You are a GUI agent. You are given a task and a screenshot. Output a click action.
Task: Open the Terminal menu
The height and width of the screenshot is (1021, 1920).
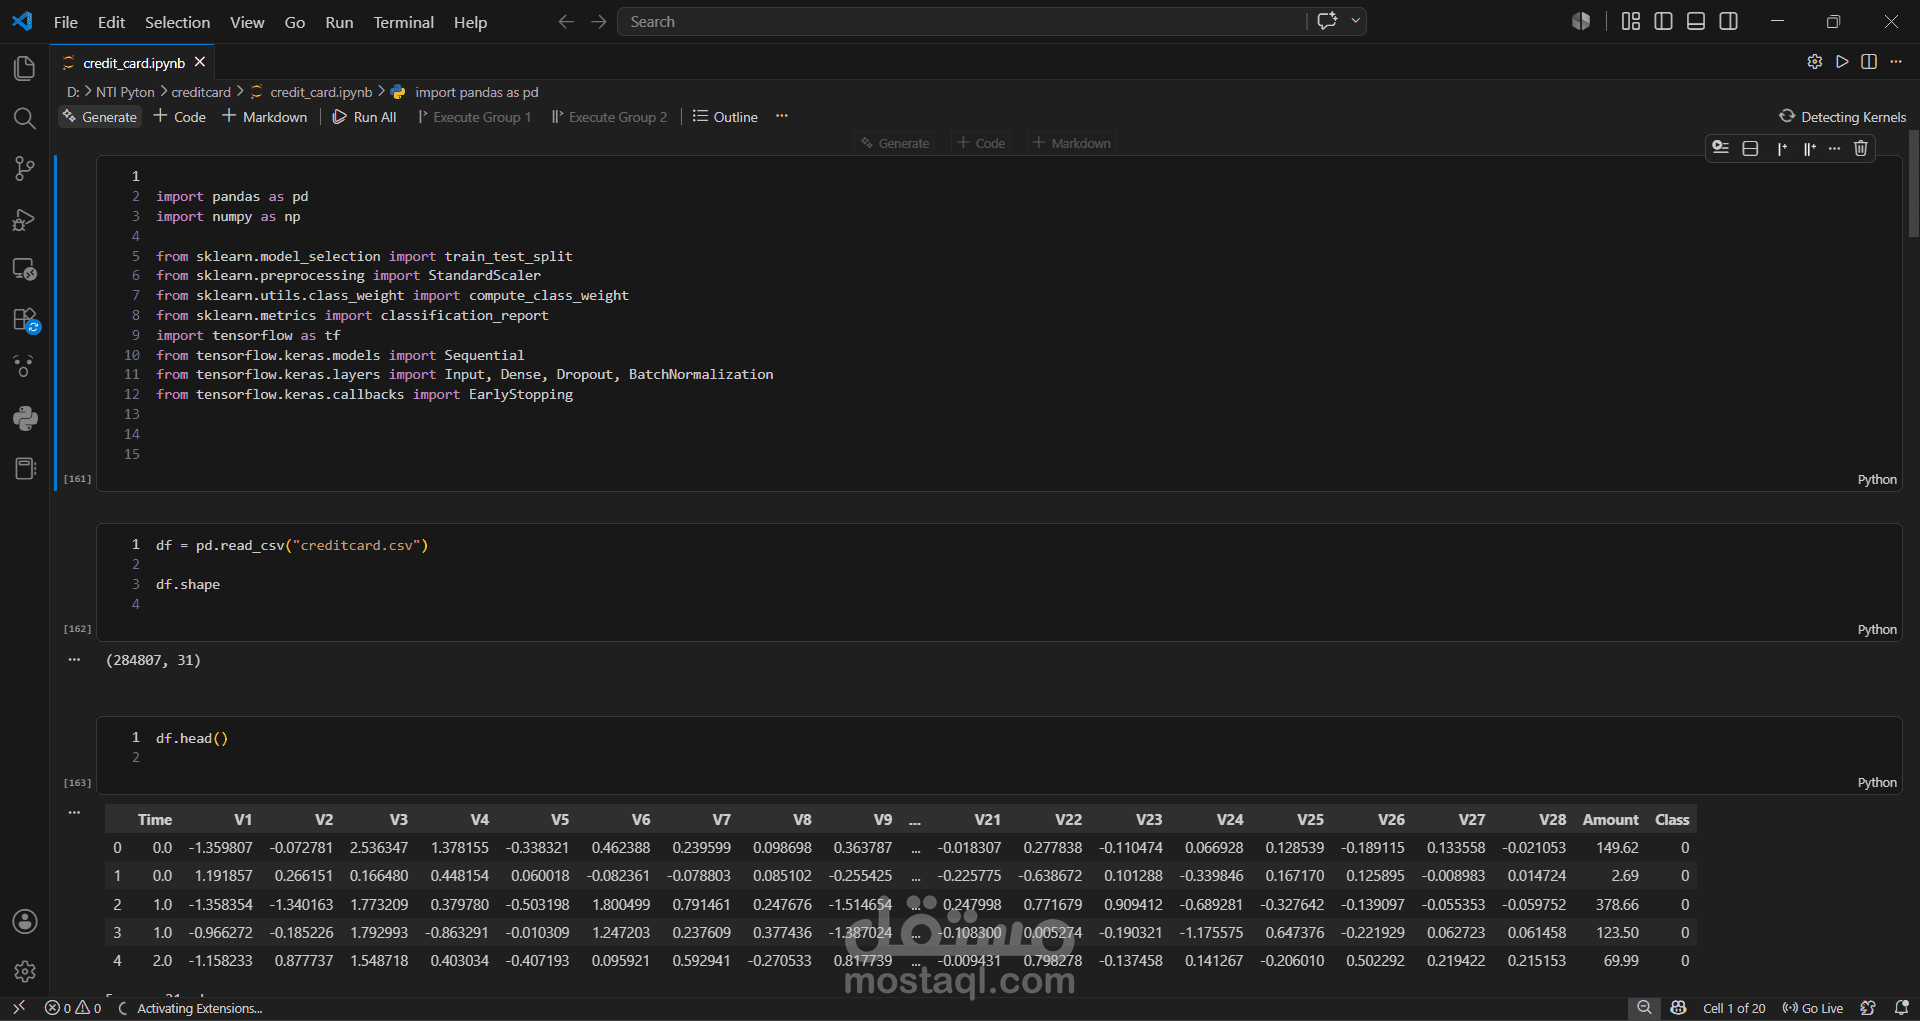pos(403,22)
